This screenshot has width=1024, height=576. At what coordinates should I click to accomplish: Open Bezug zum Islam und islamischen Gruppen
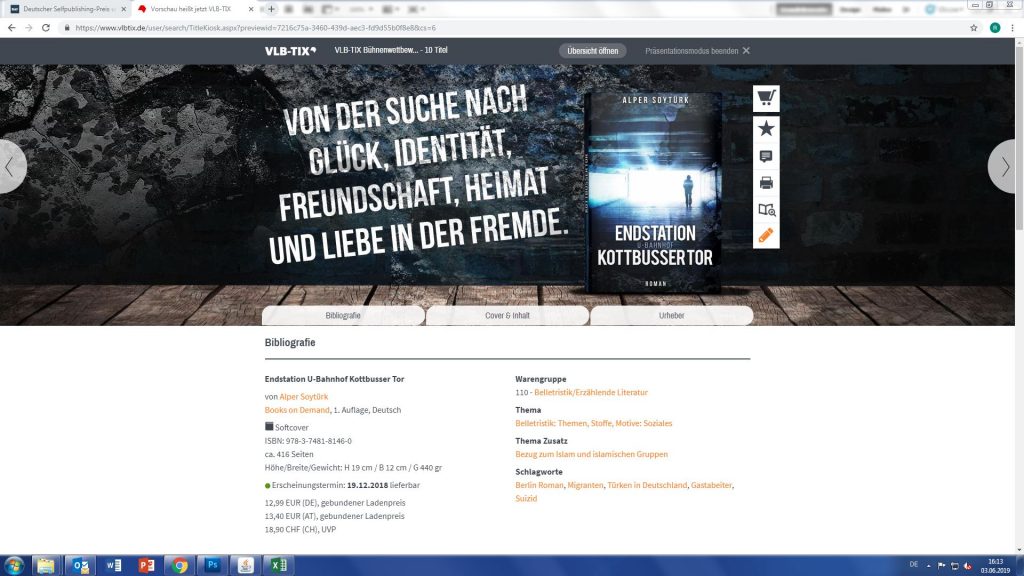[592, 454]
